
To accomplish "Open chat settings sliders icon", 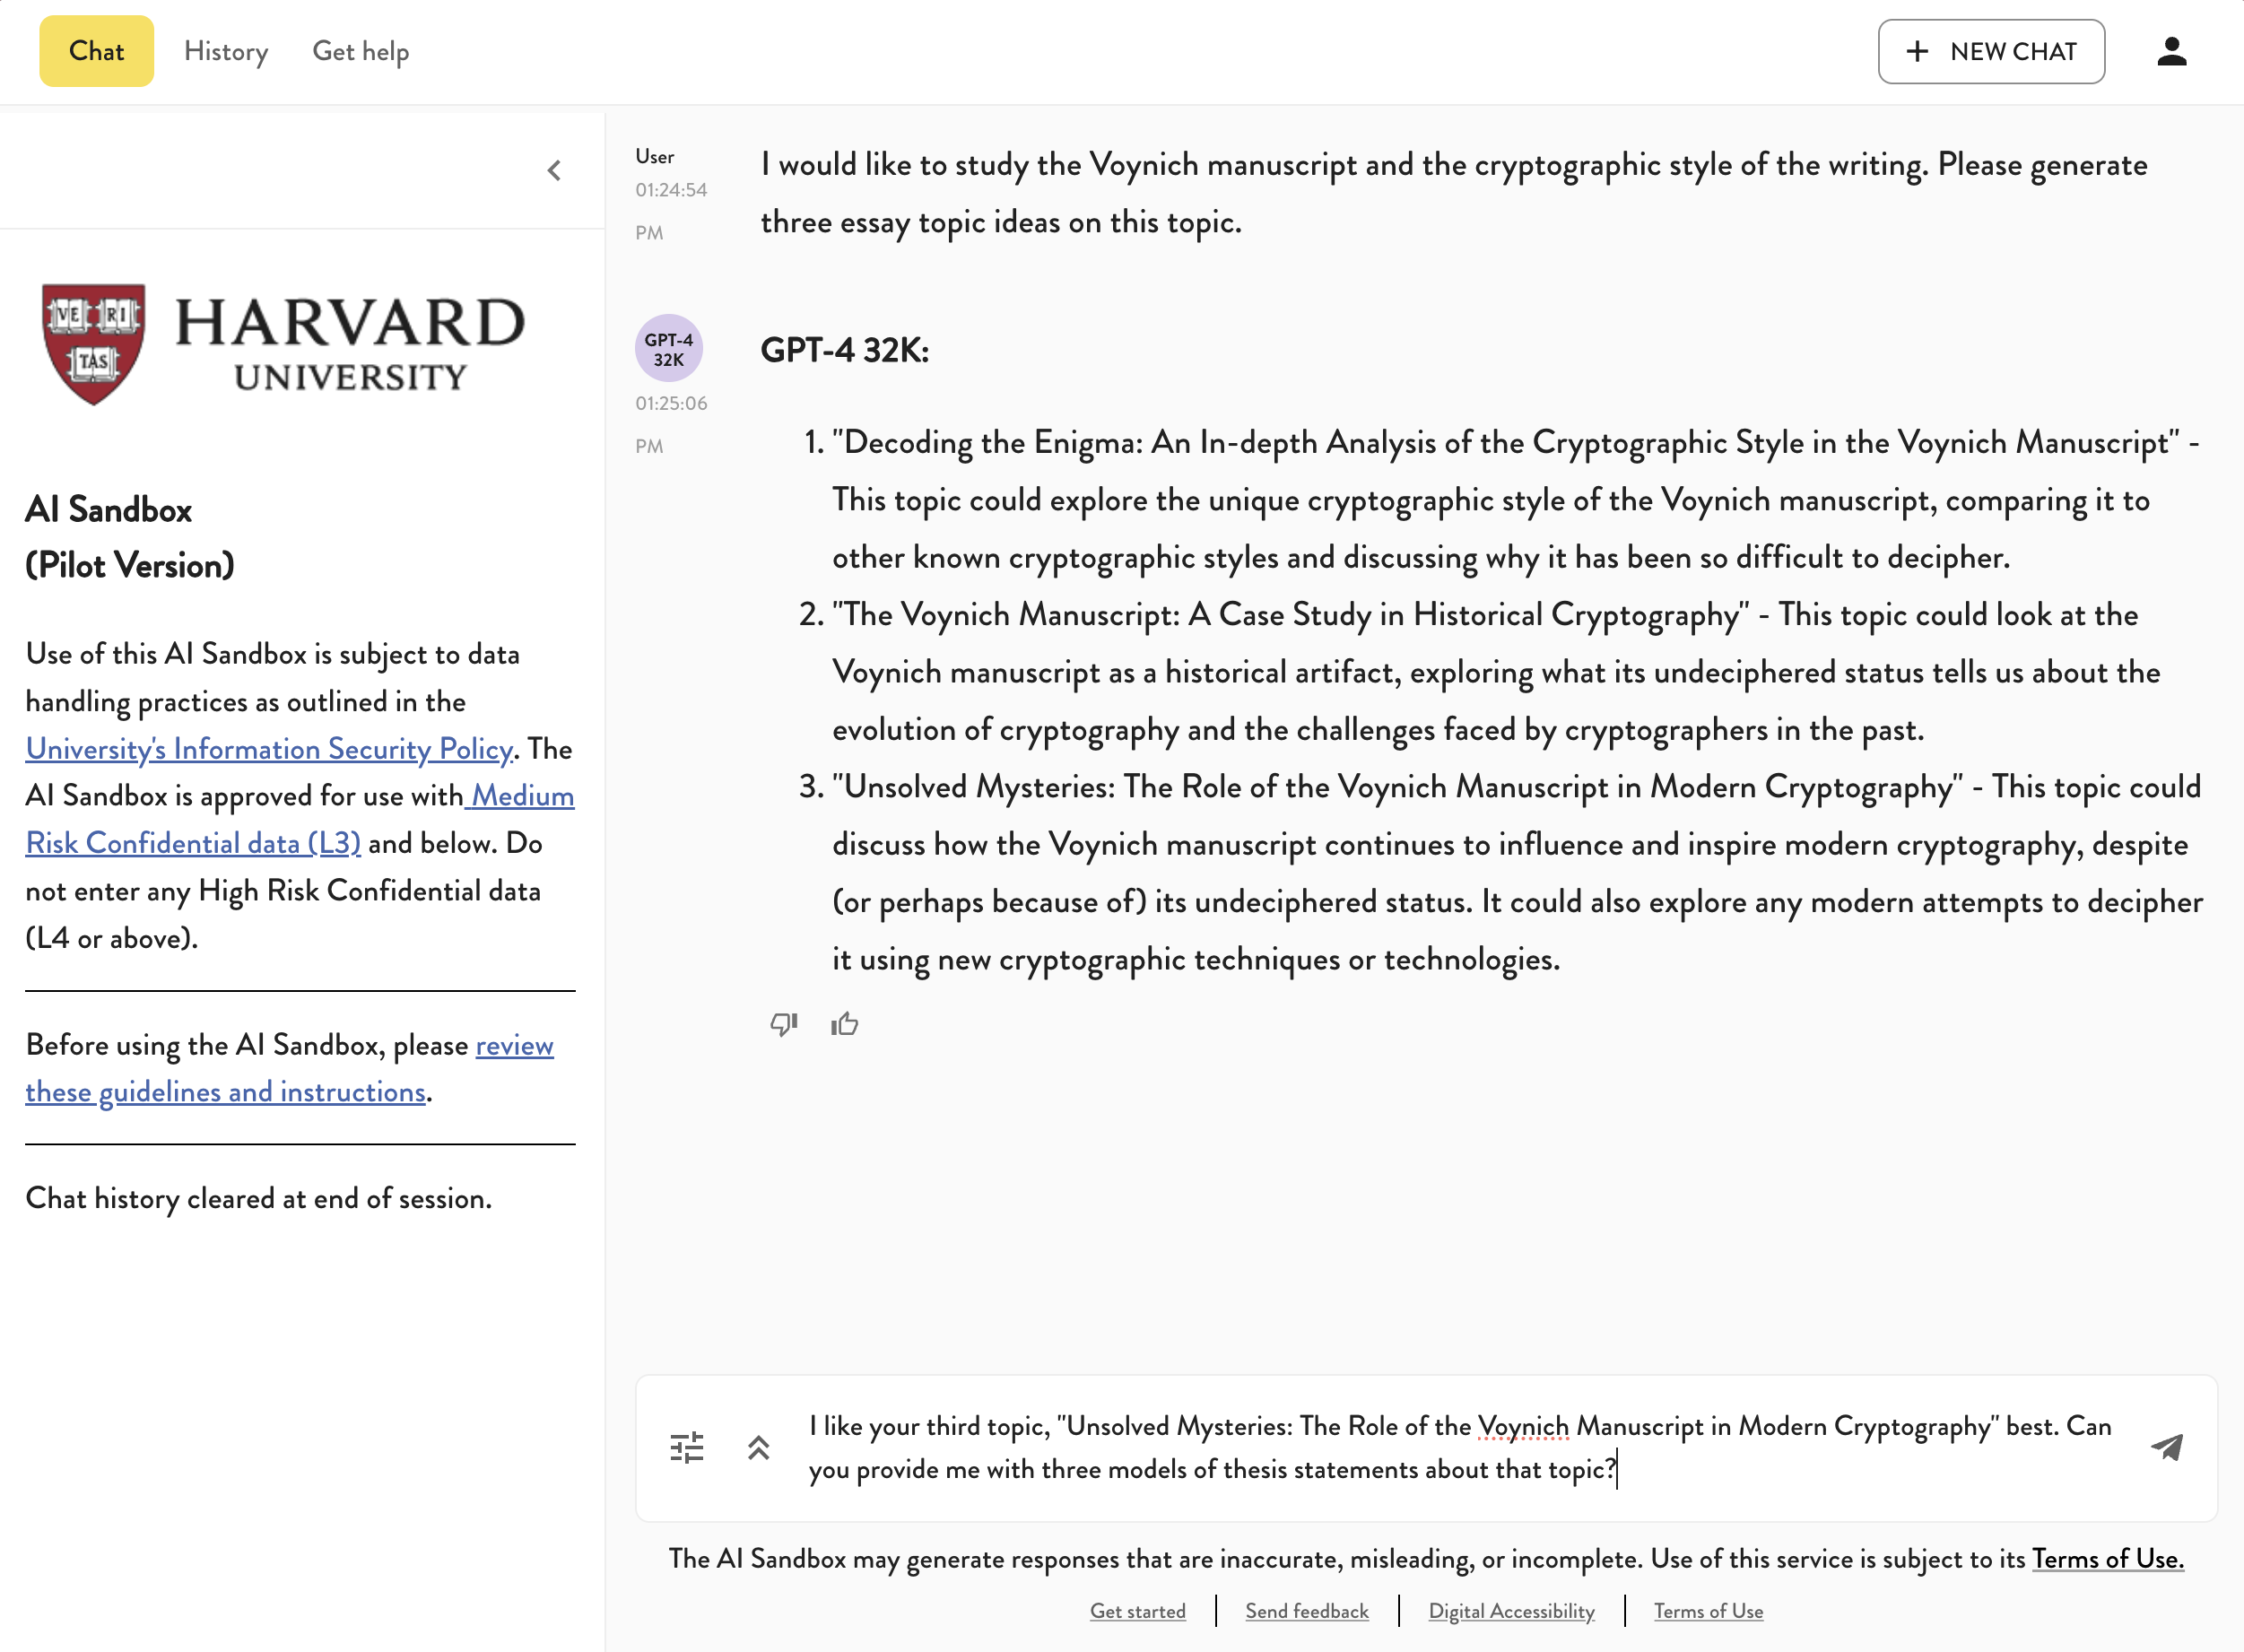I will (687, 1447).
